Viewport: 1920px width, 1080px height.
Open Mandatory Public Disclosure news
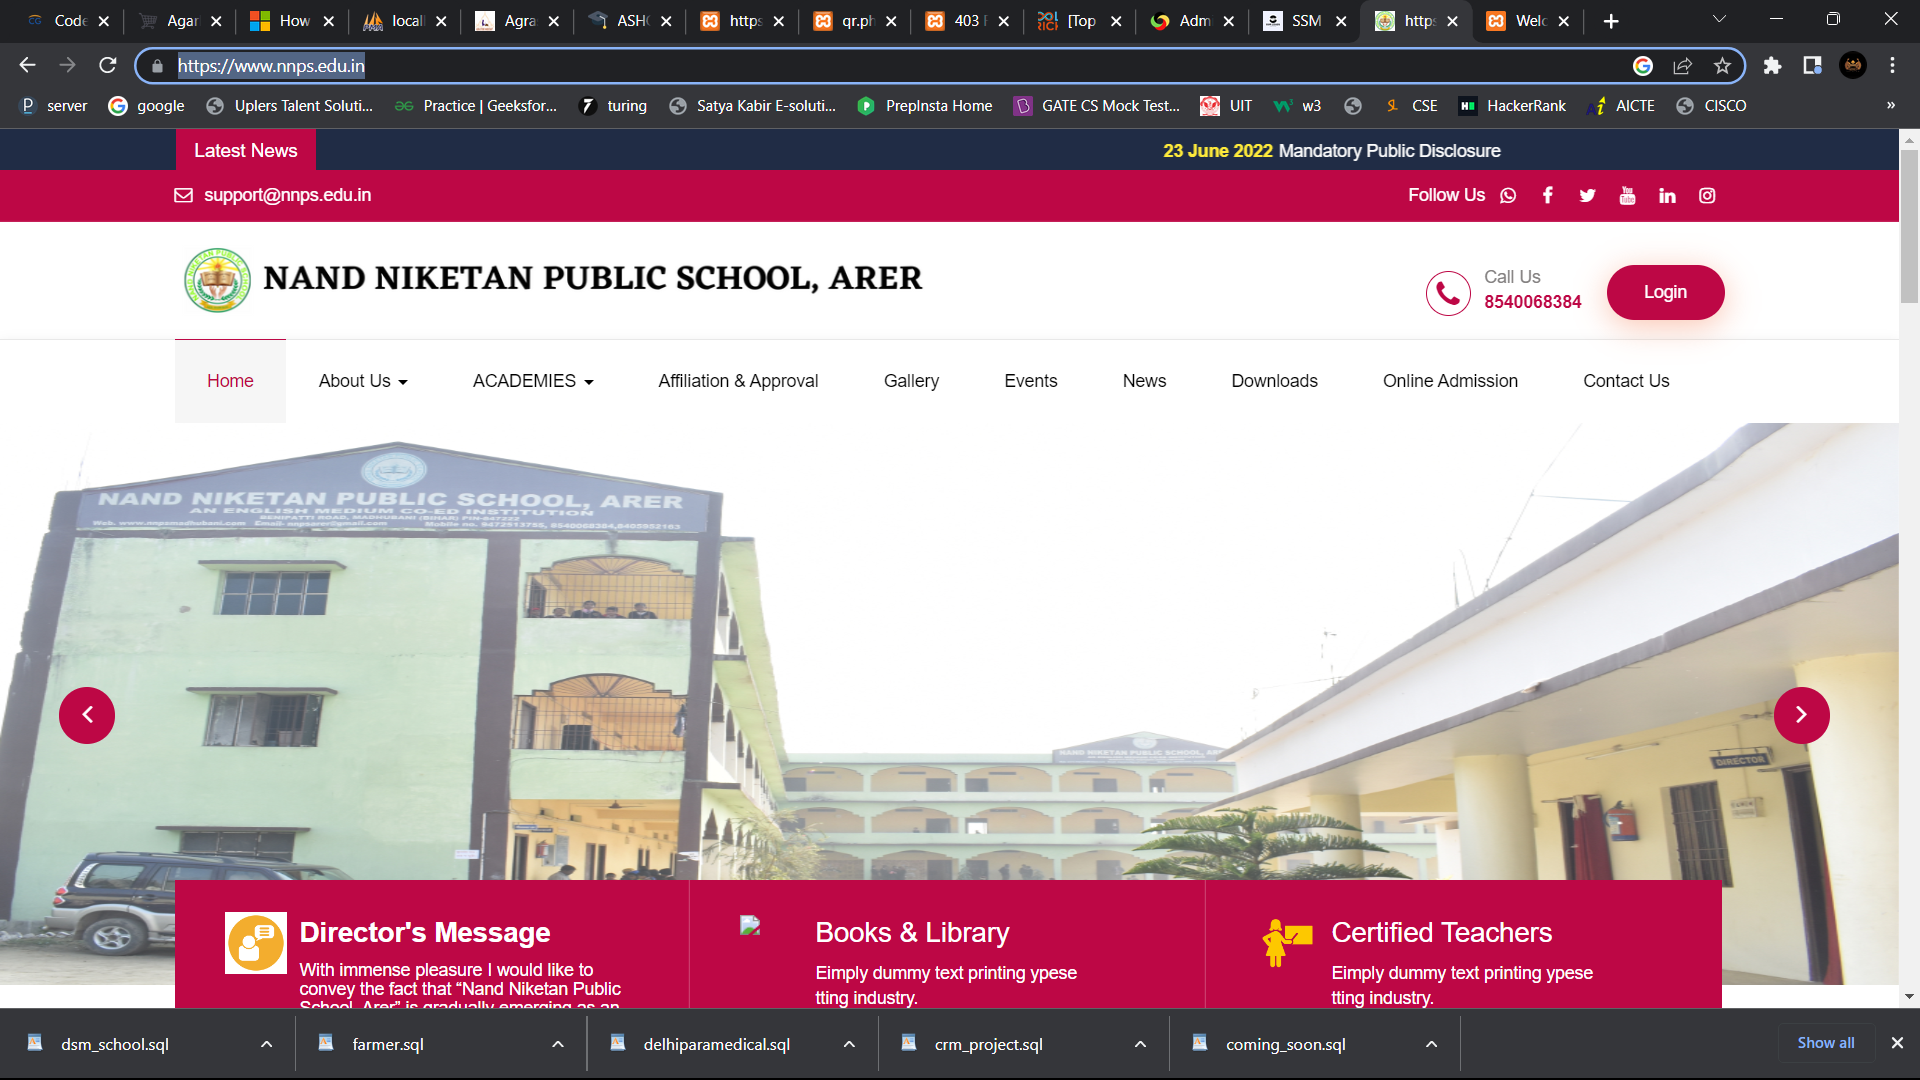click(1389, 151)
